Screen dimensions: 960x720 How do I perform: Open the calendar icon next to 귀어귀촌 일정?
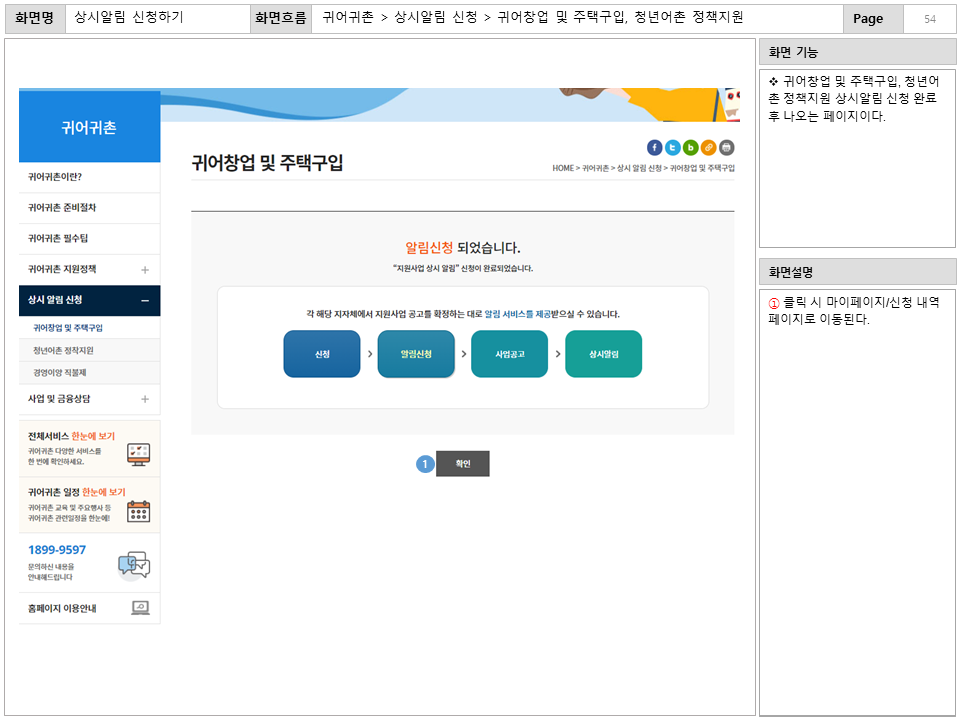(139, 513)
